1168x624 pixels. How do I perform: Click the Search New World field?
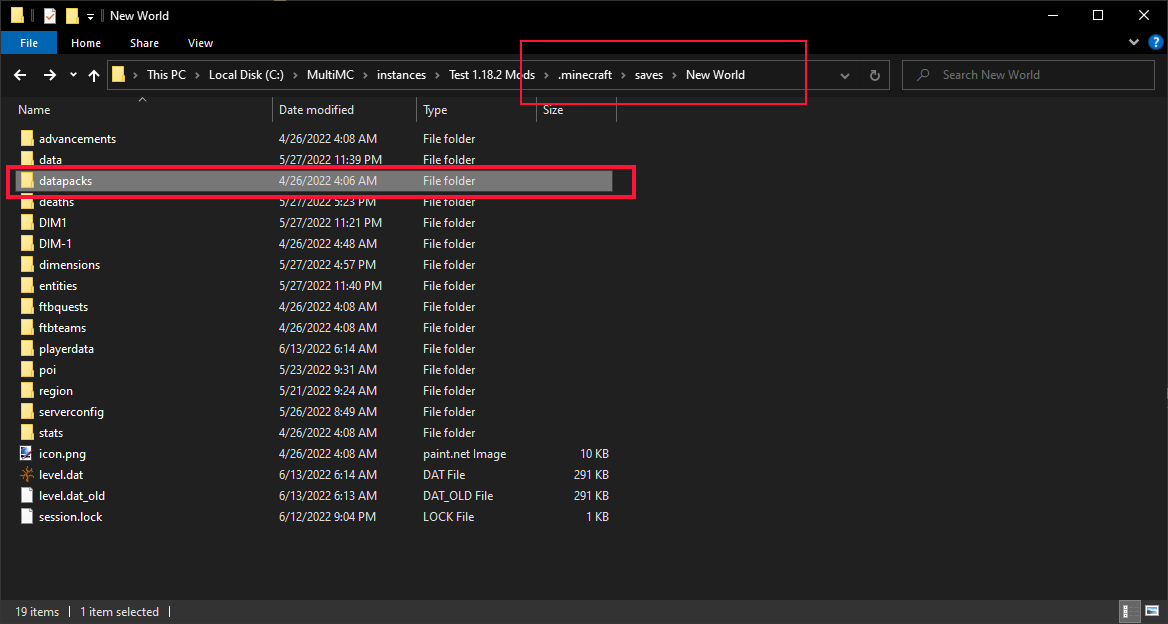coord(1028,75)
